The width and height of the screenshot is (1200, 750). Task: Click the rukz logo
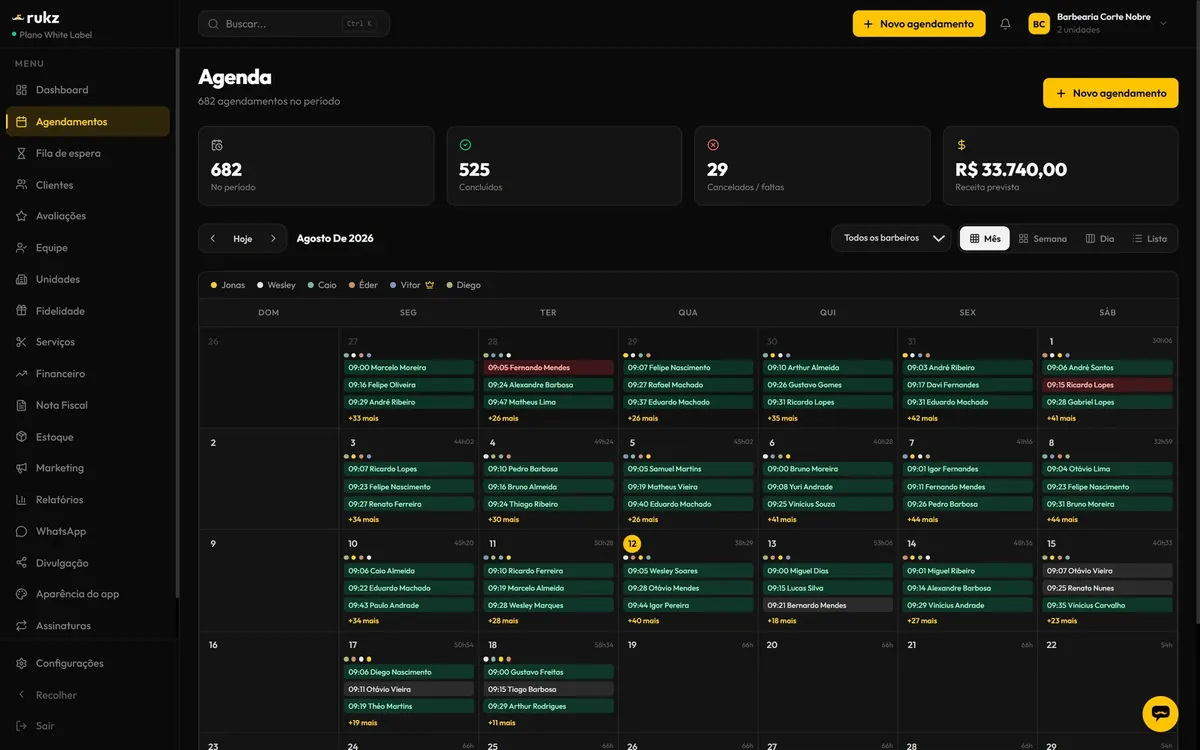37,17
